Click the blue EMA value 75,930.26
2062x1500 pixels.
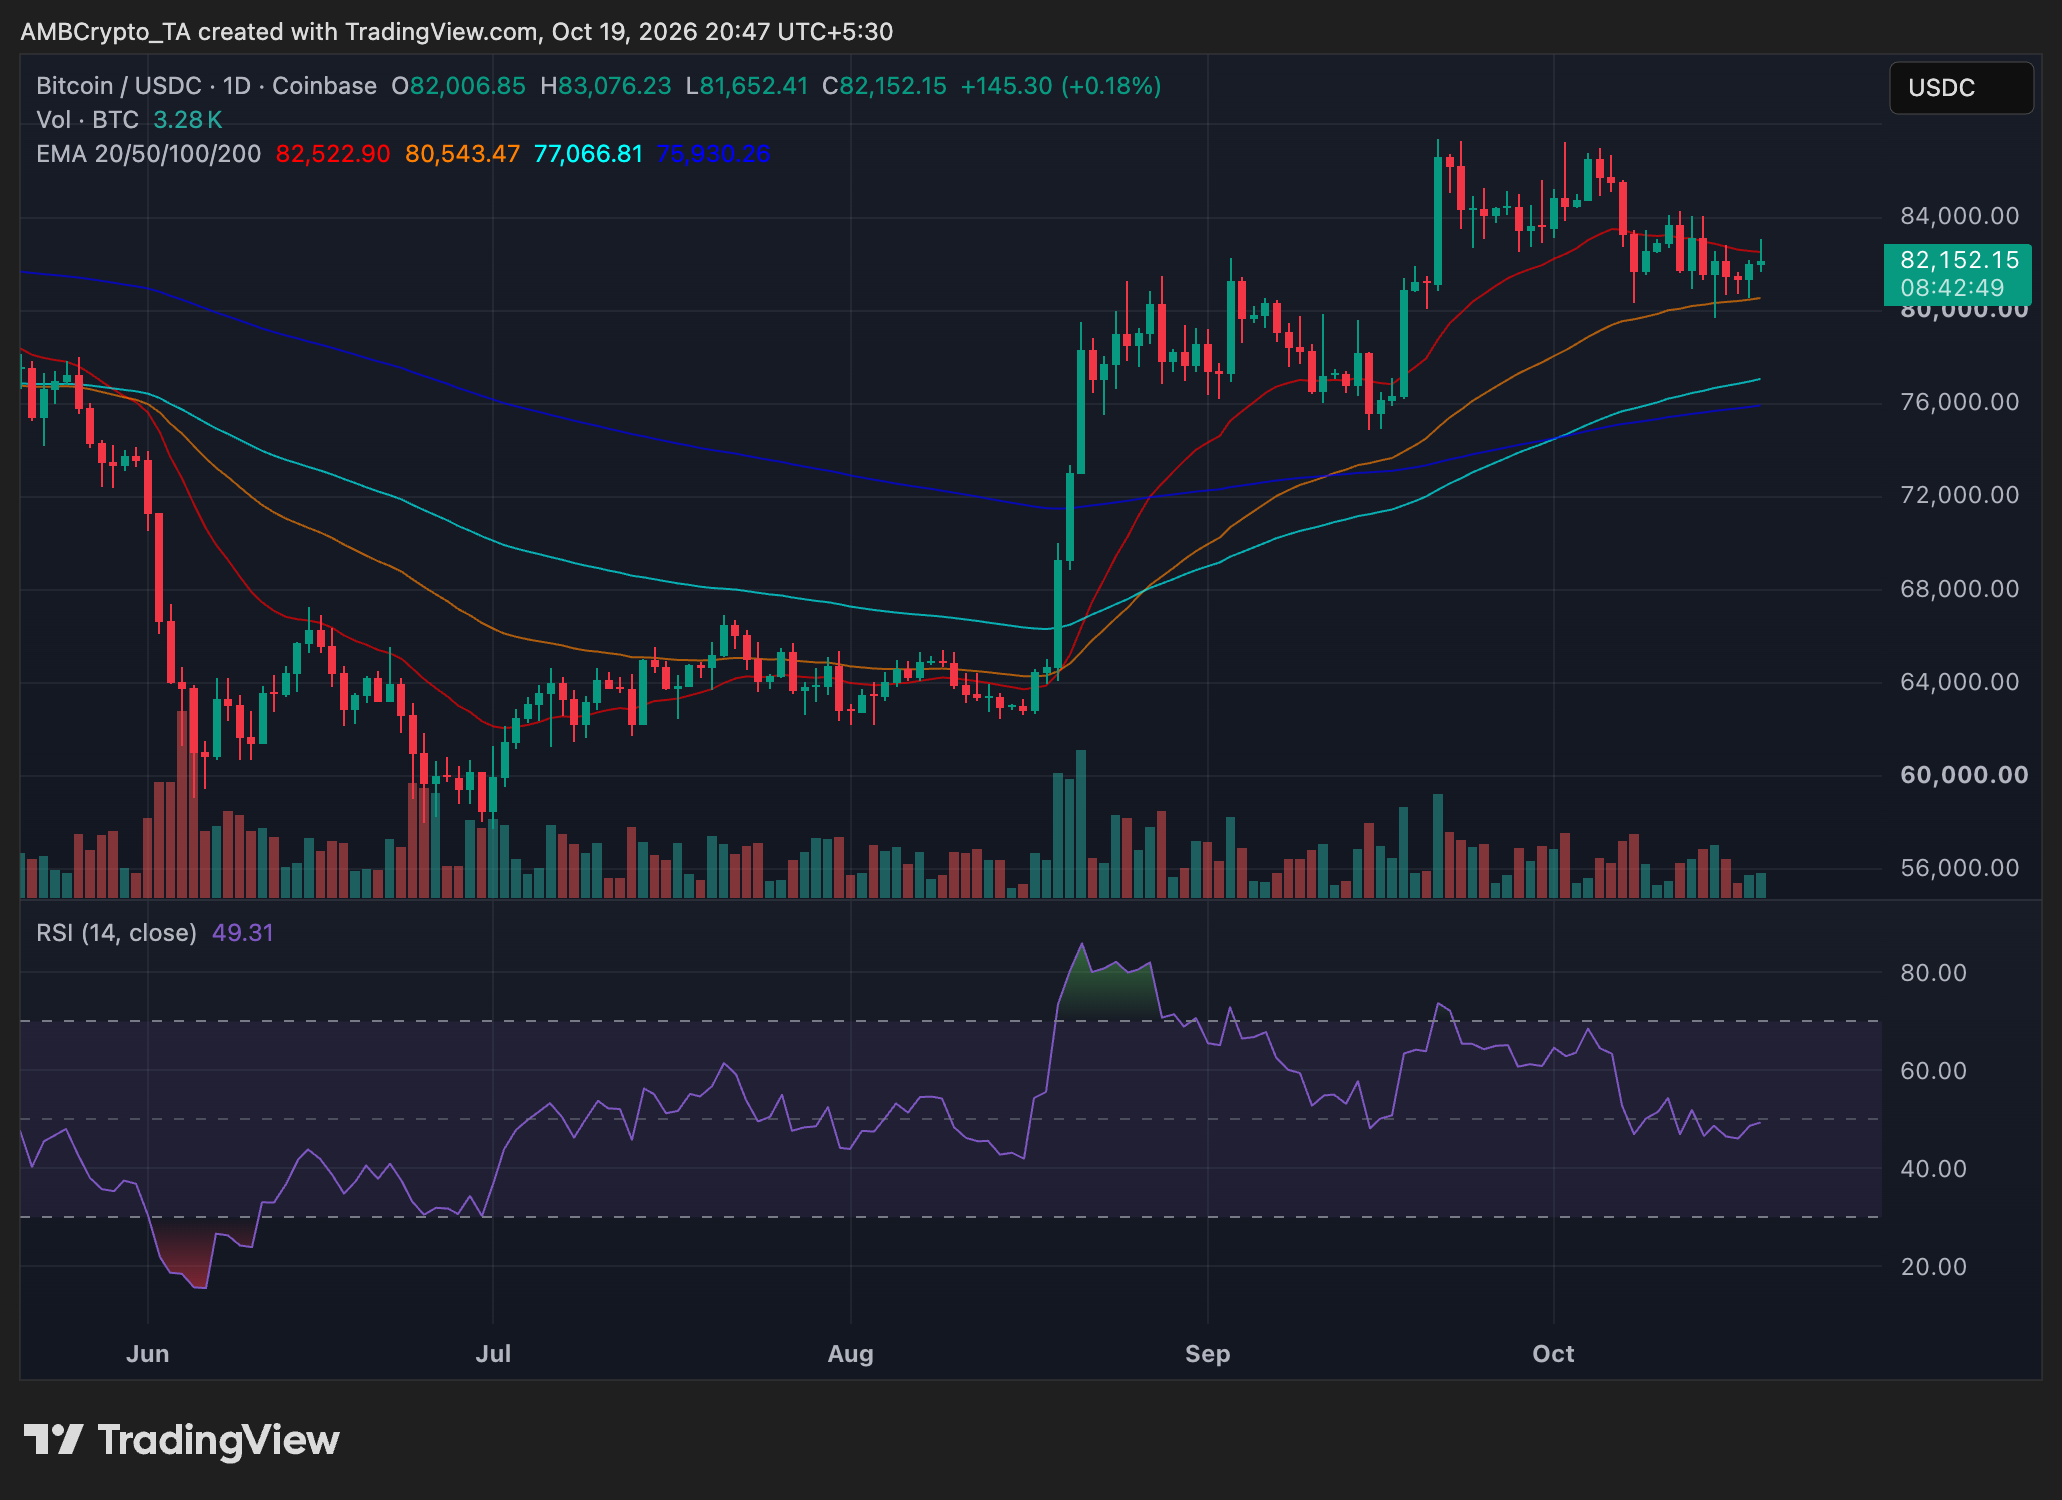point(714,154)
